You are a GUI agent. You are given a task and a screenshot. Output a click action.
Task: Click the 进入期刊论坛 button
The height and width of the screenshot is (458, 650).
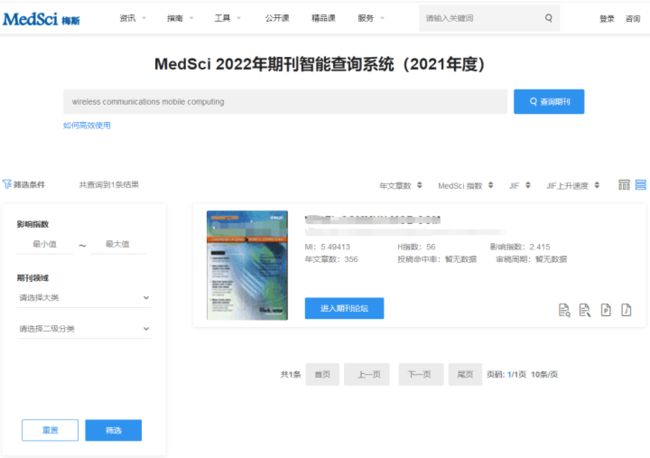[344, 308]
